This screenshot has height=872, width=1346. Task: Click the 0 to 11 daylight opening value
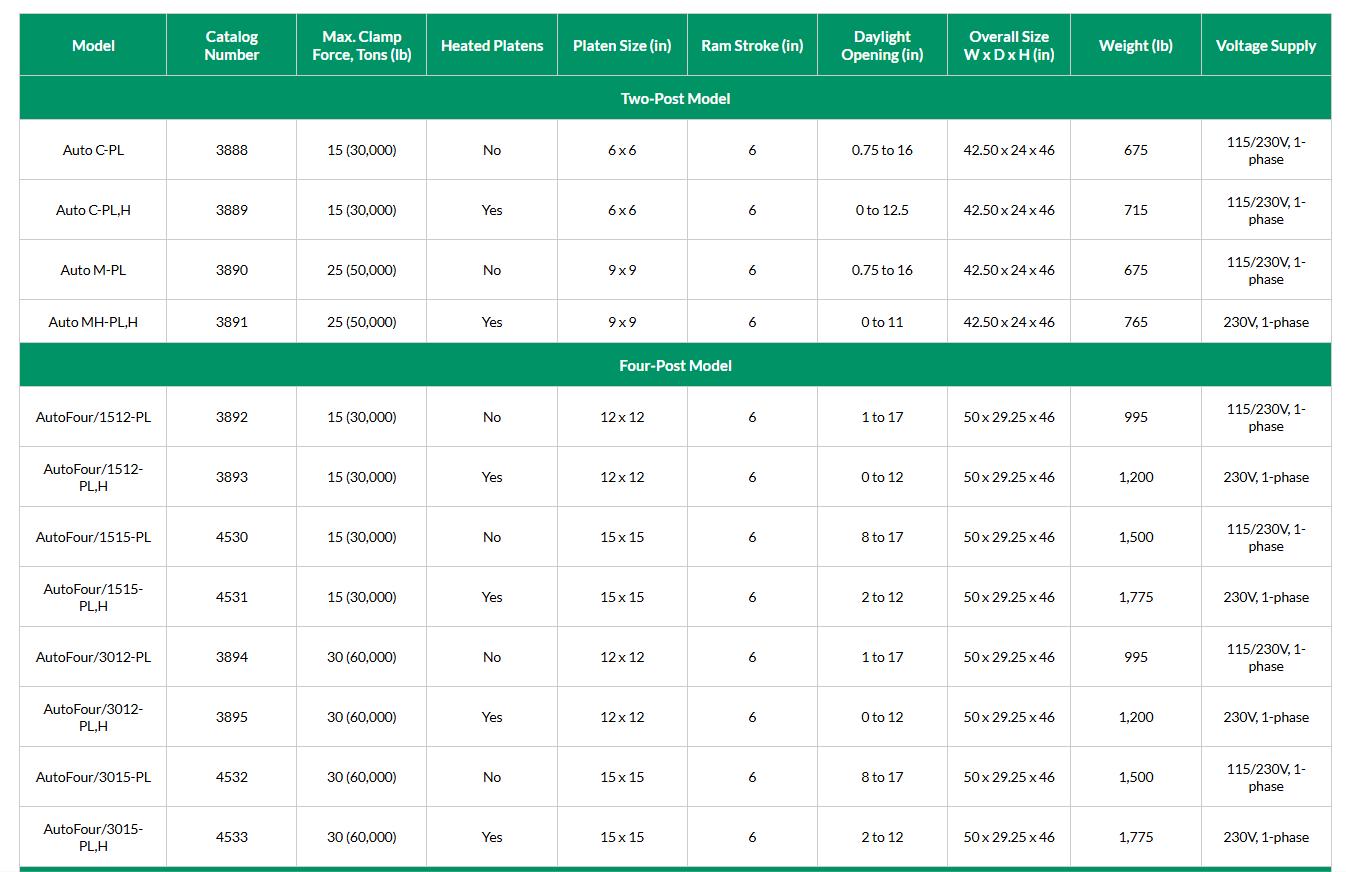click(x=882, y=322)
